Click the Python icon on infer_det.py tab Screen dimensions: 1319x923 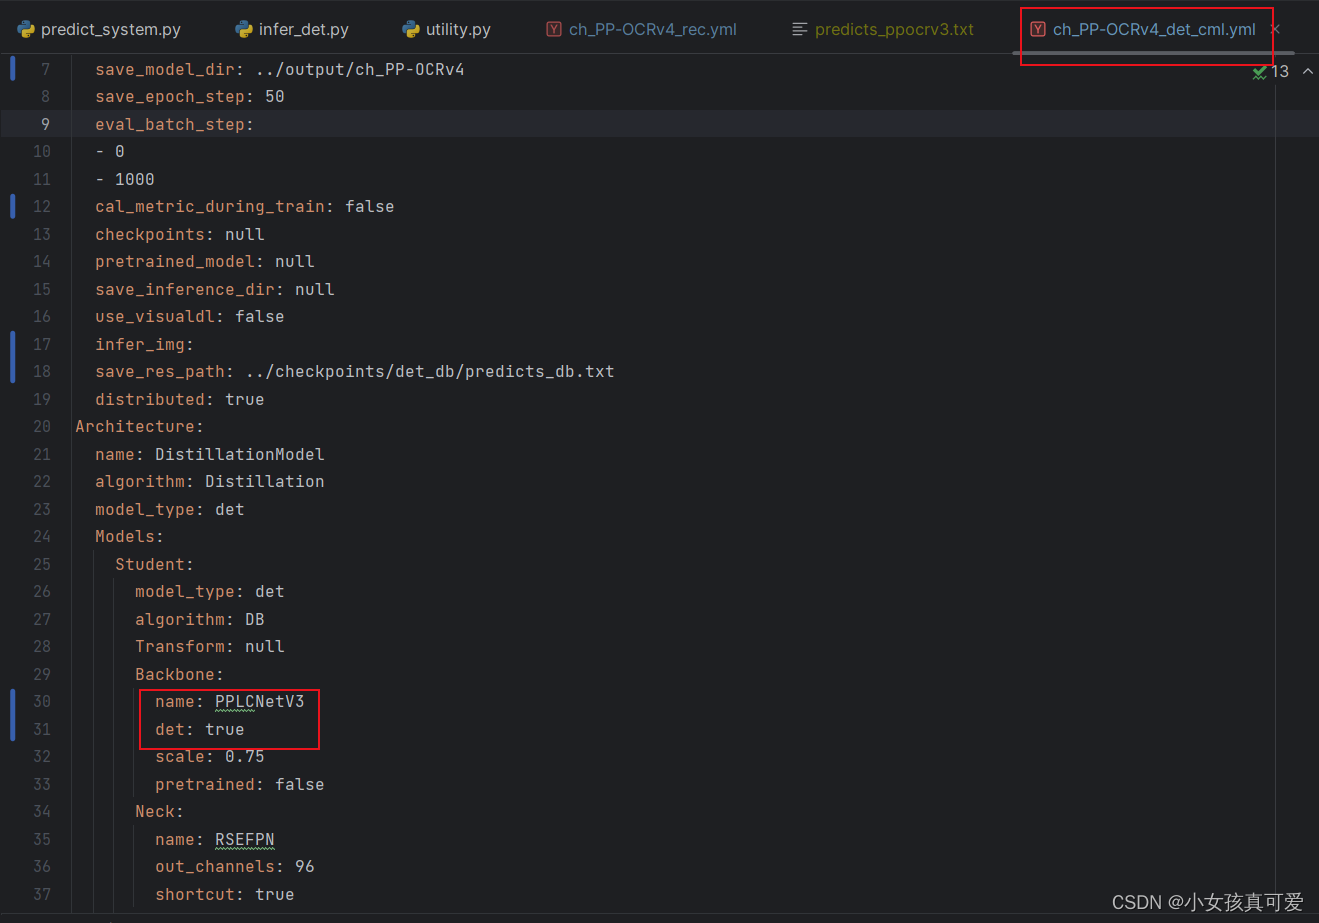click(244, 29)
